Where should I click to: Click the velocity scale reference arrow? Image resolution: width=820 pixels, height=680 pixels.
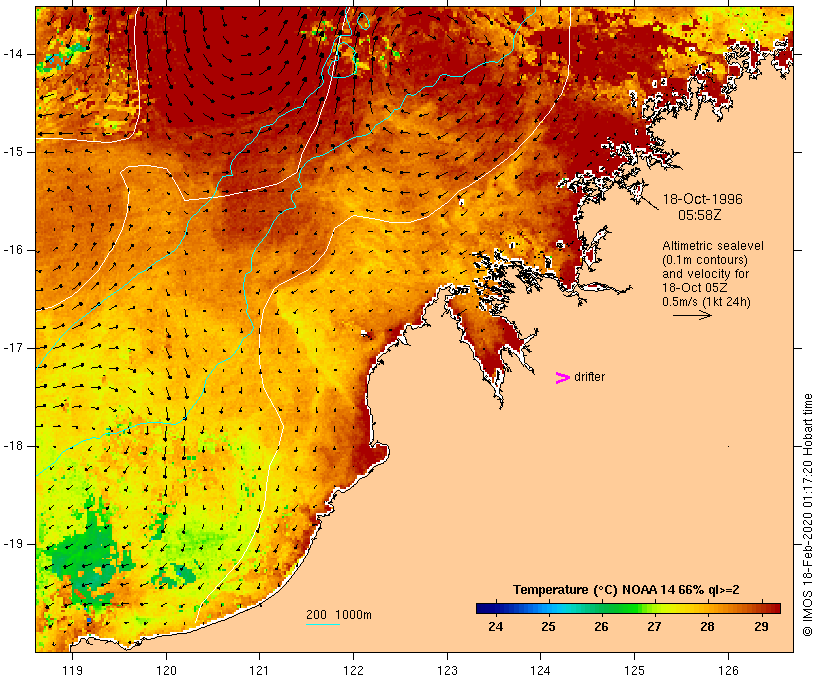[692, 315]
